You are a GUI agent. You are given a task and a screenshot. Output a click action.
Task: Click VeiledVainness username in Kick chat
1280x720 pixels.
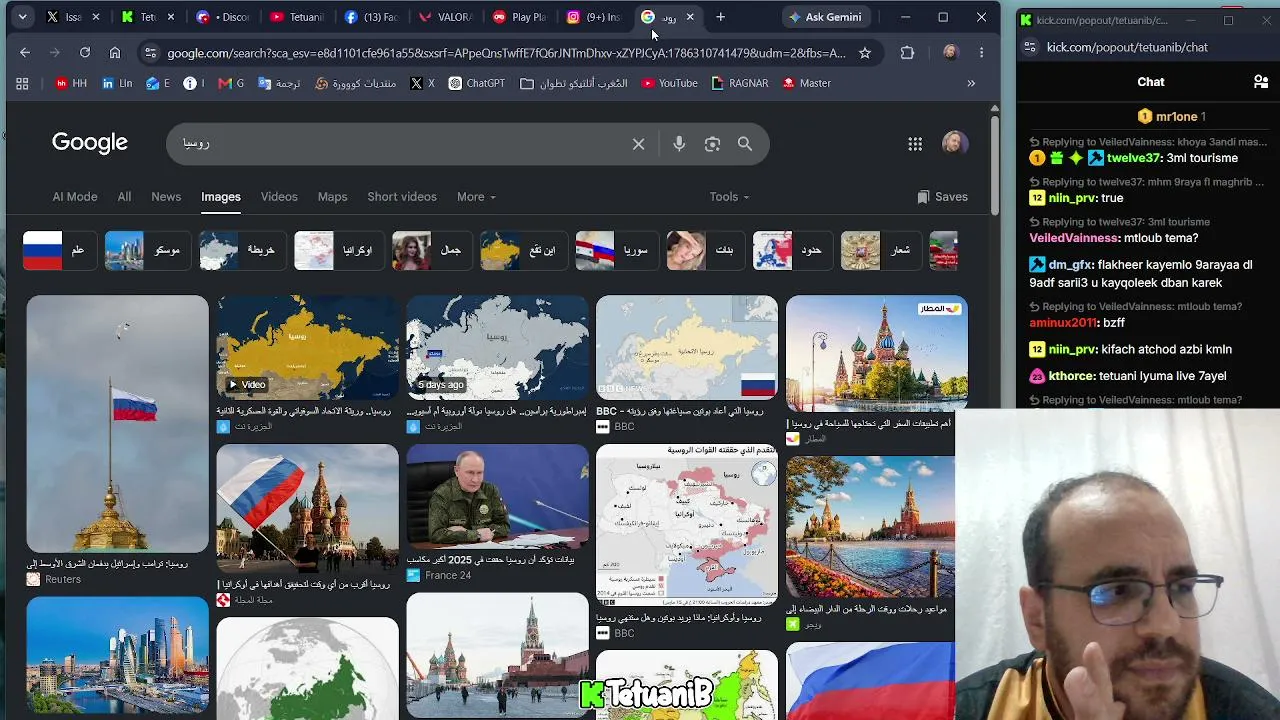[1074, 238]
